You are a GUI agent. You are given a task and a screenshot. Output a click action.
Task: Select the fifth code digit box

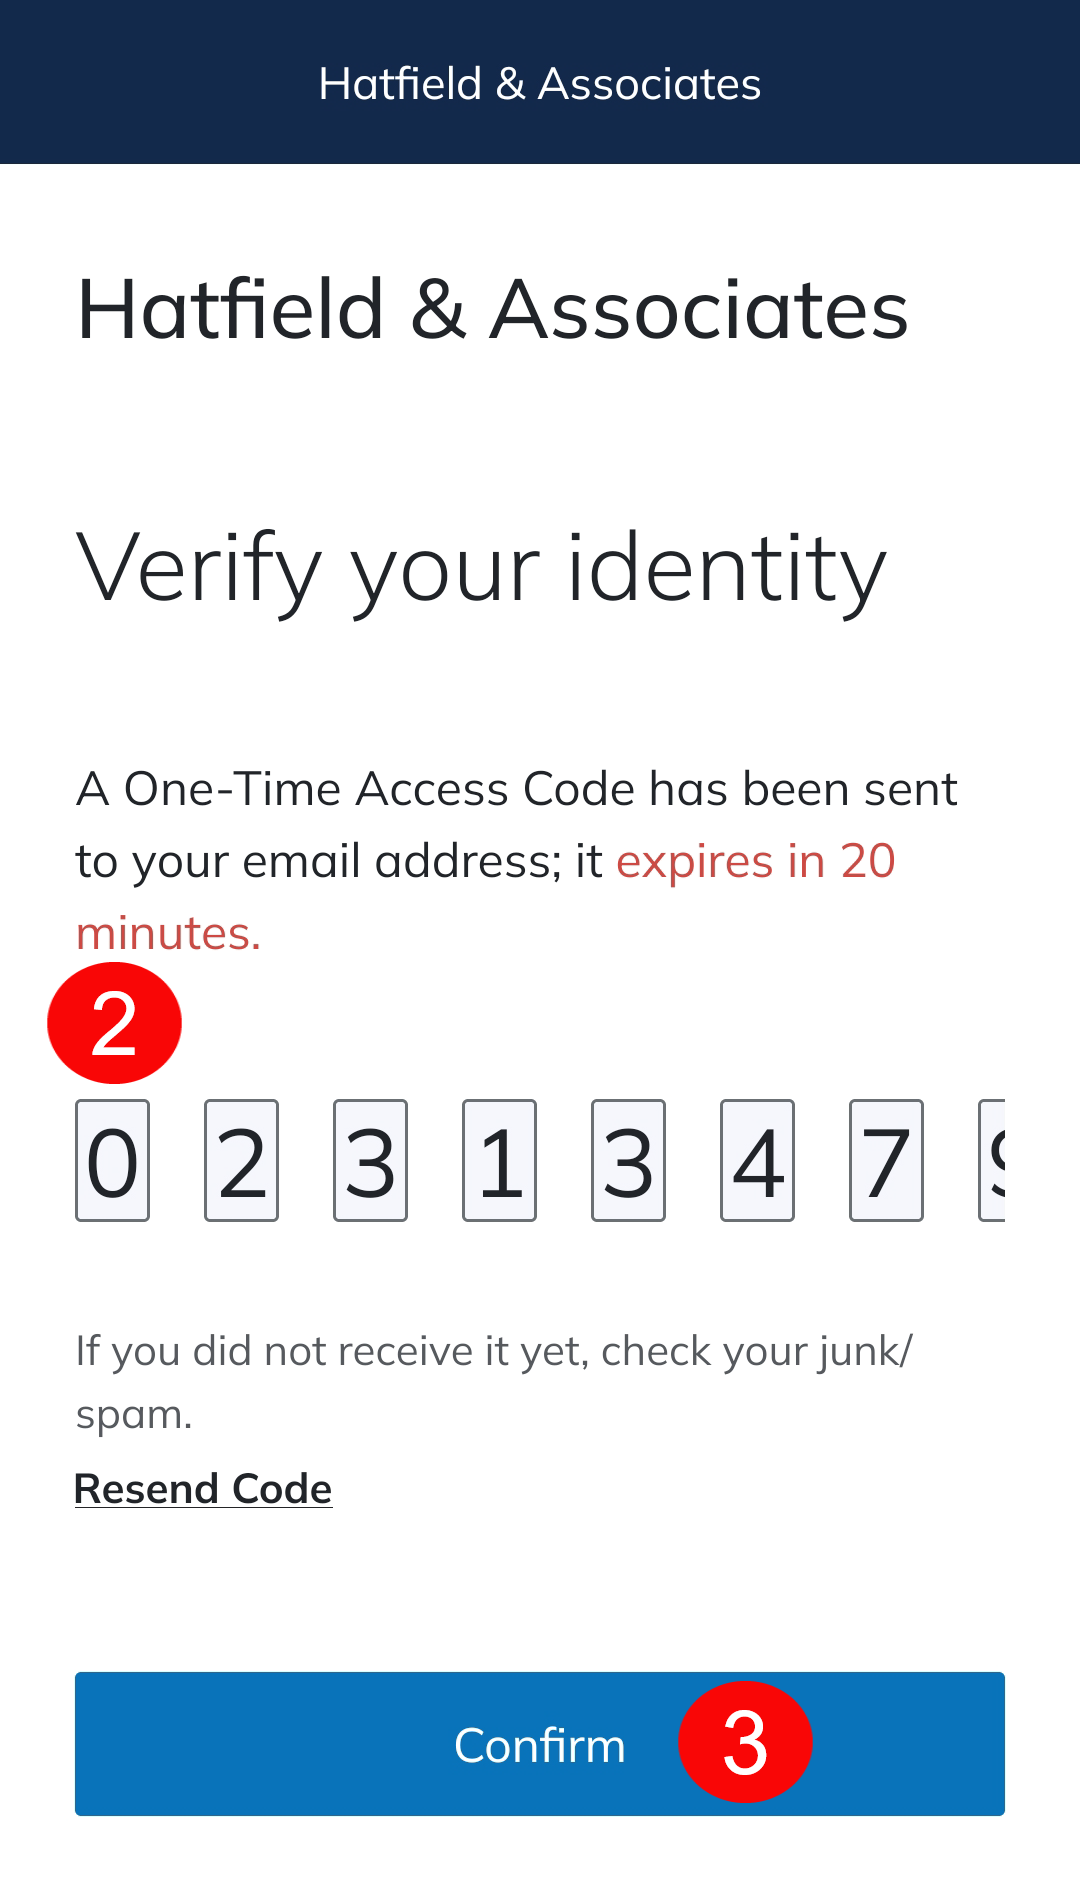click(x=629, y=1161)
